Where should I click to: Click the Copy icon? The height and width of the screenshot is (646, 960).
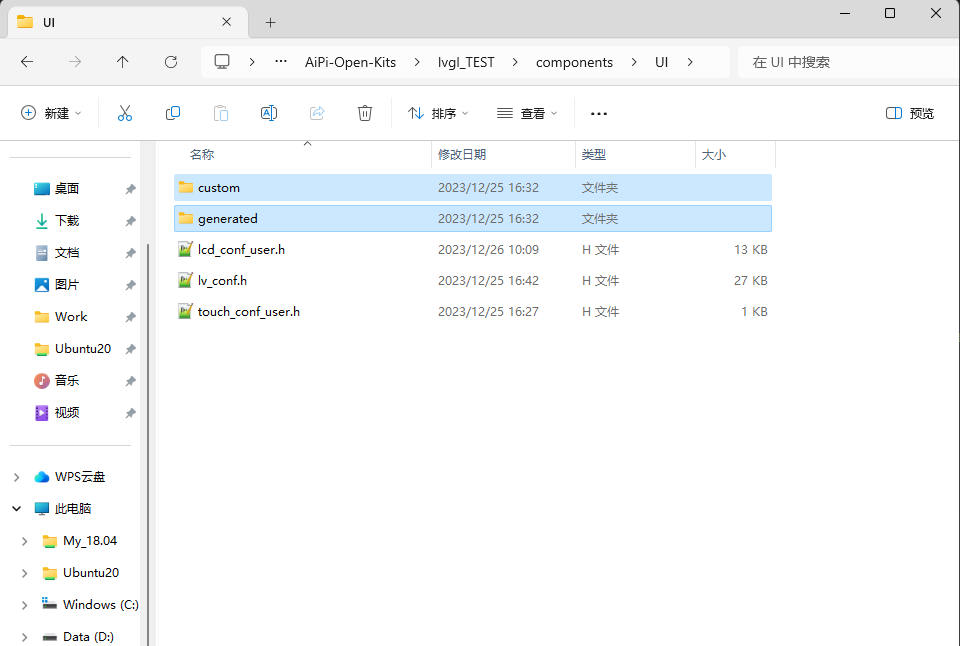coord(172,113)
